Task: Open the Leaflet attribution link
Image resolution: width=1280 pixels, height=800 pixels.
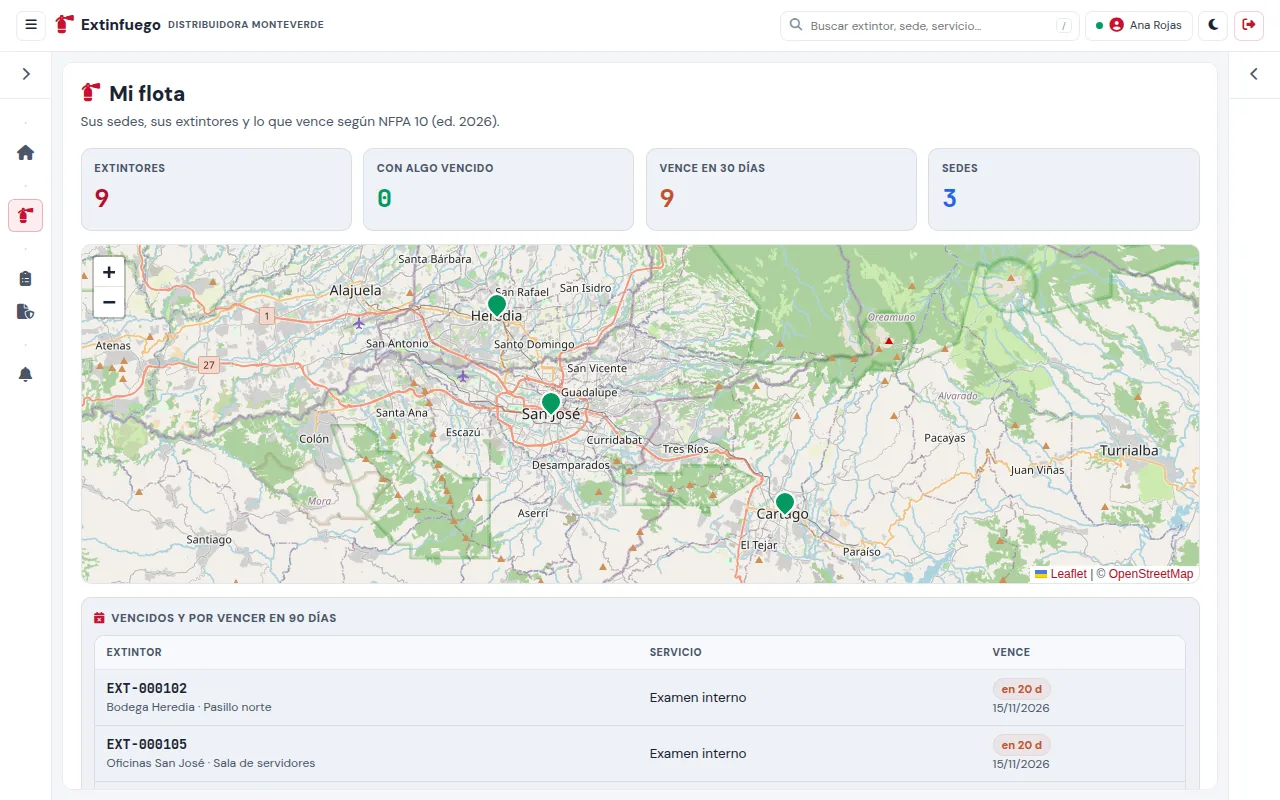Action: [x=1061, y=574]
